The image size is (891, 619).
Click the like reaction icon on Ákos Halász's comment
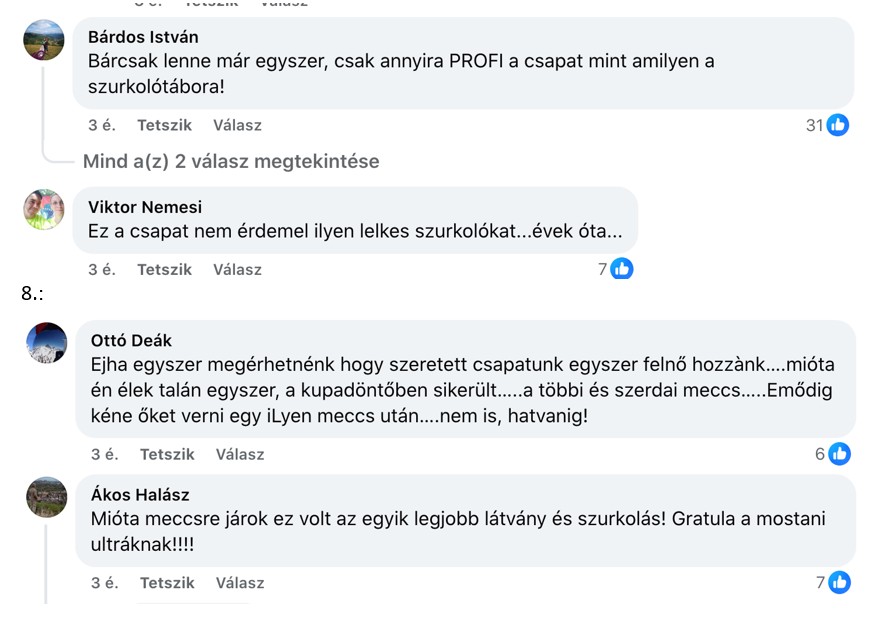[839, 582]
